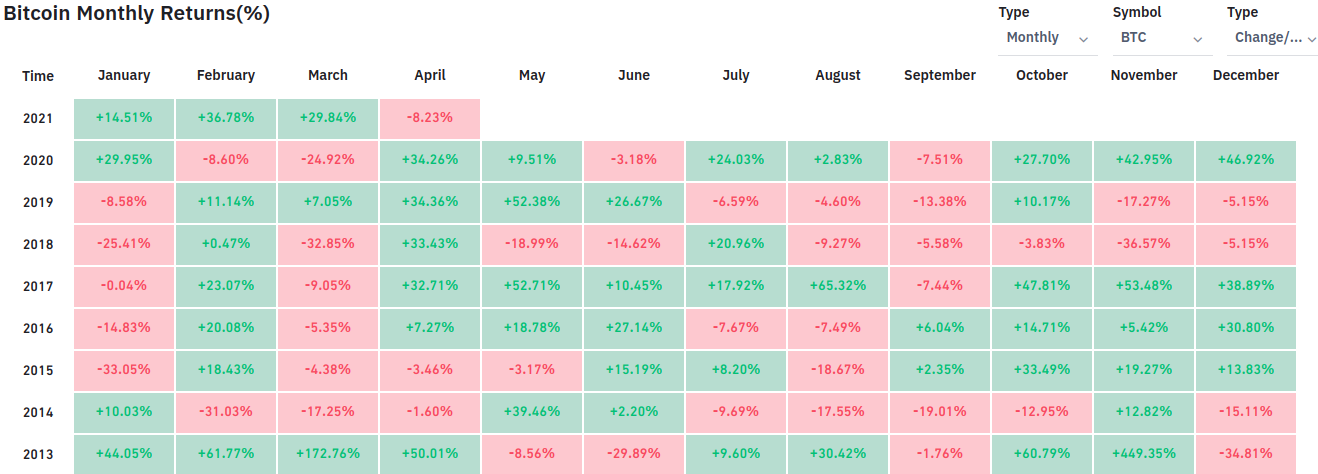Open the BTC symbol dropdown
Screen dimensions: 1318x474
click(1160, 38)
